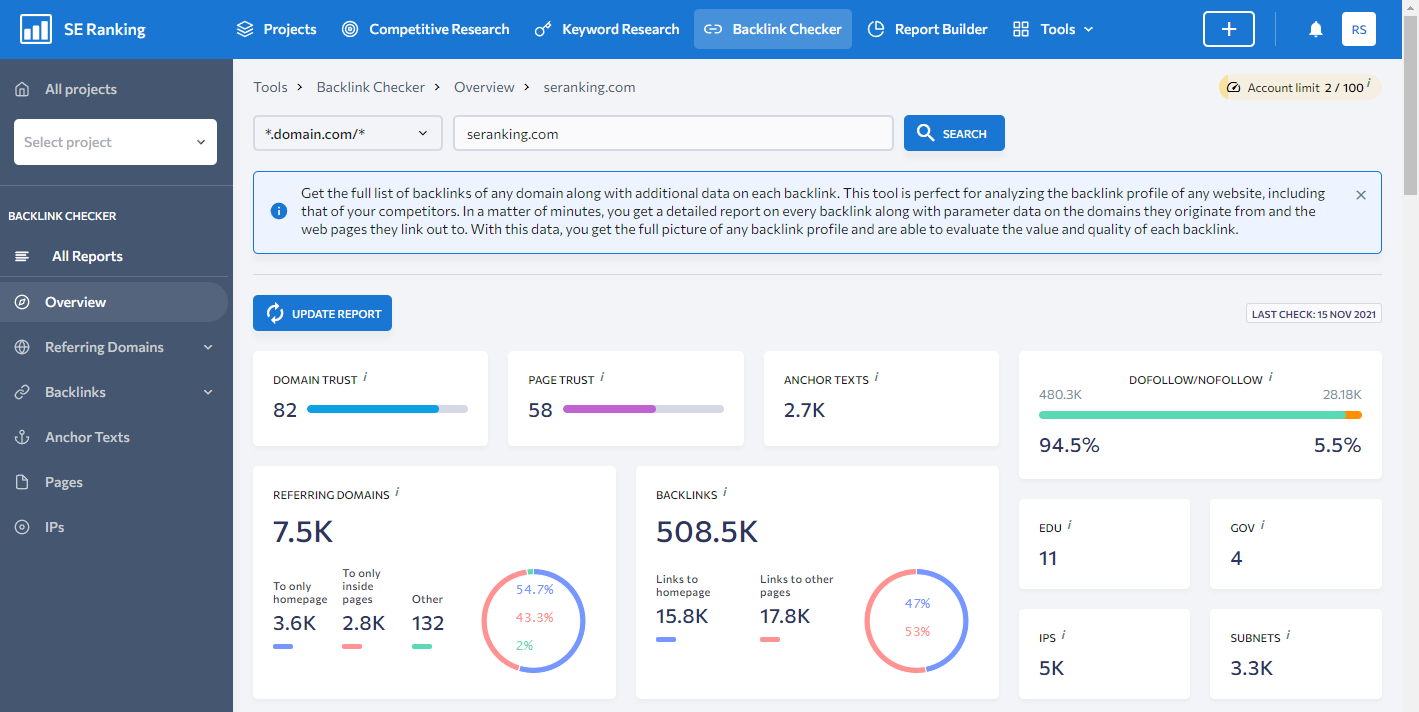The image size is (1419, 712).
Task: Click the All Reports list icon
Action: [22, 257]
